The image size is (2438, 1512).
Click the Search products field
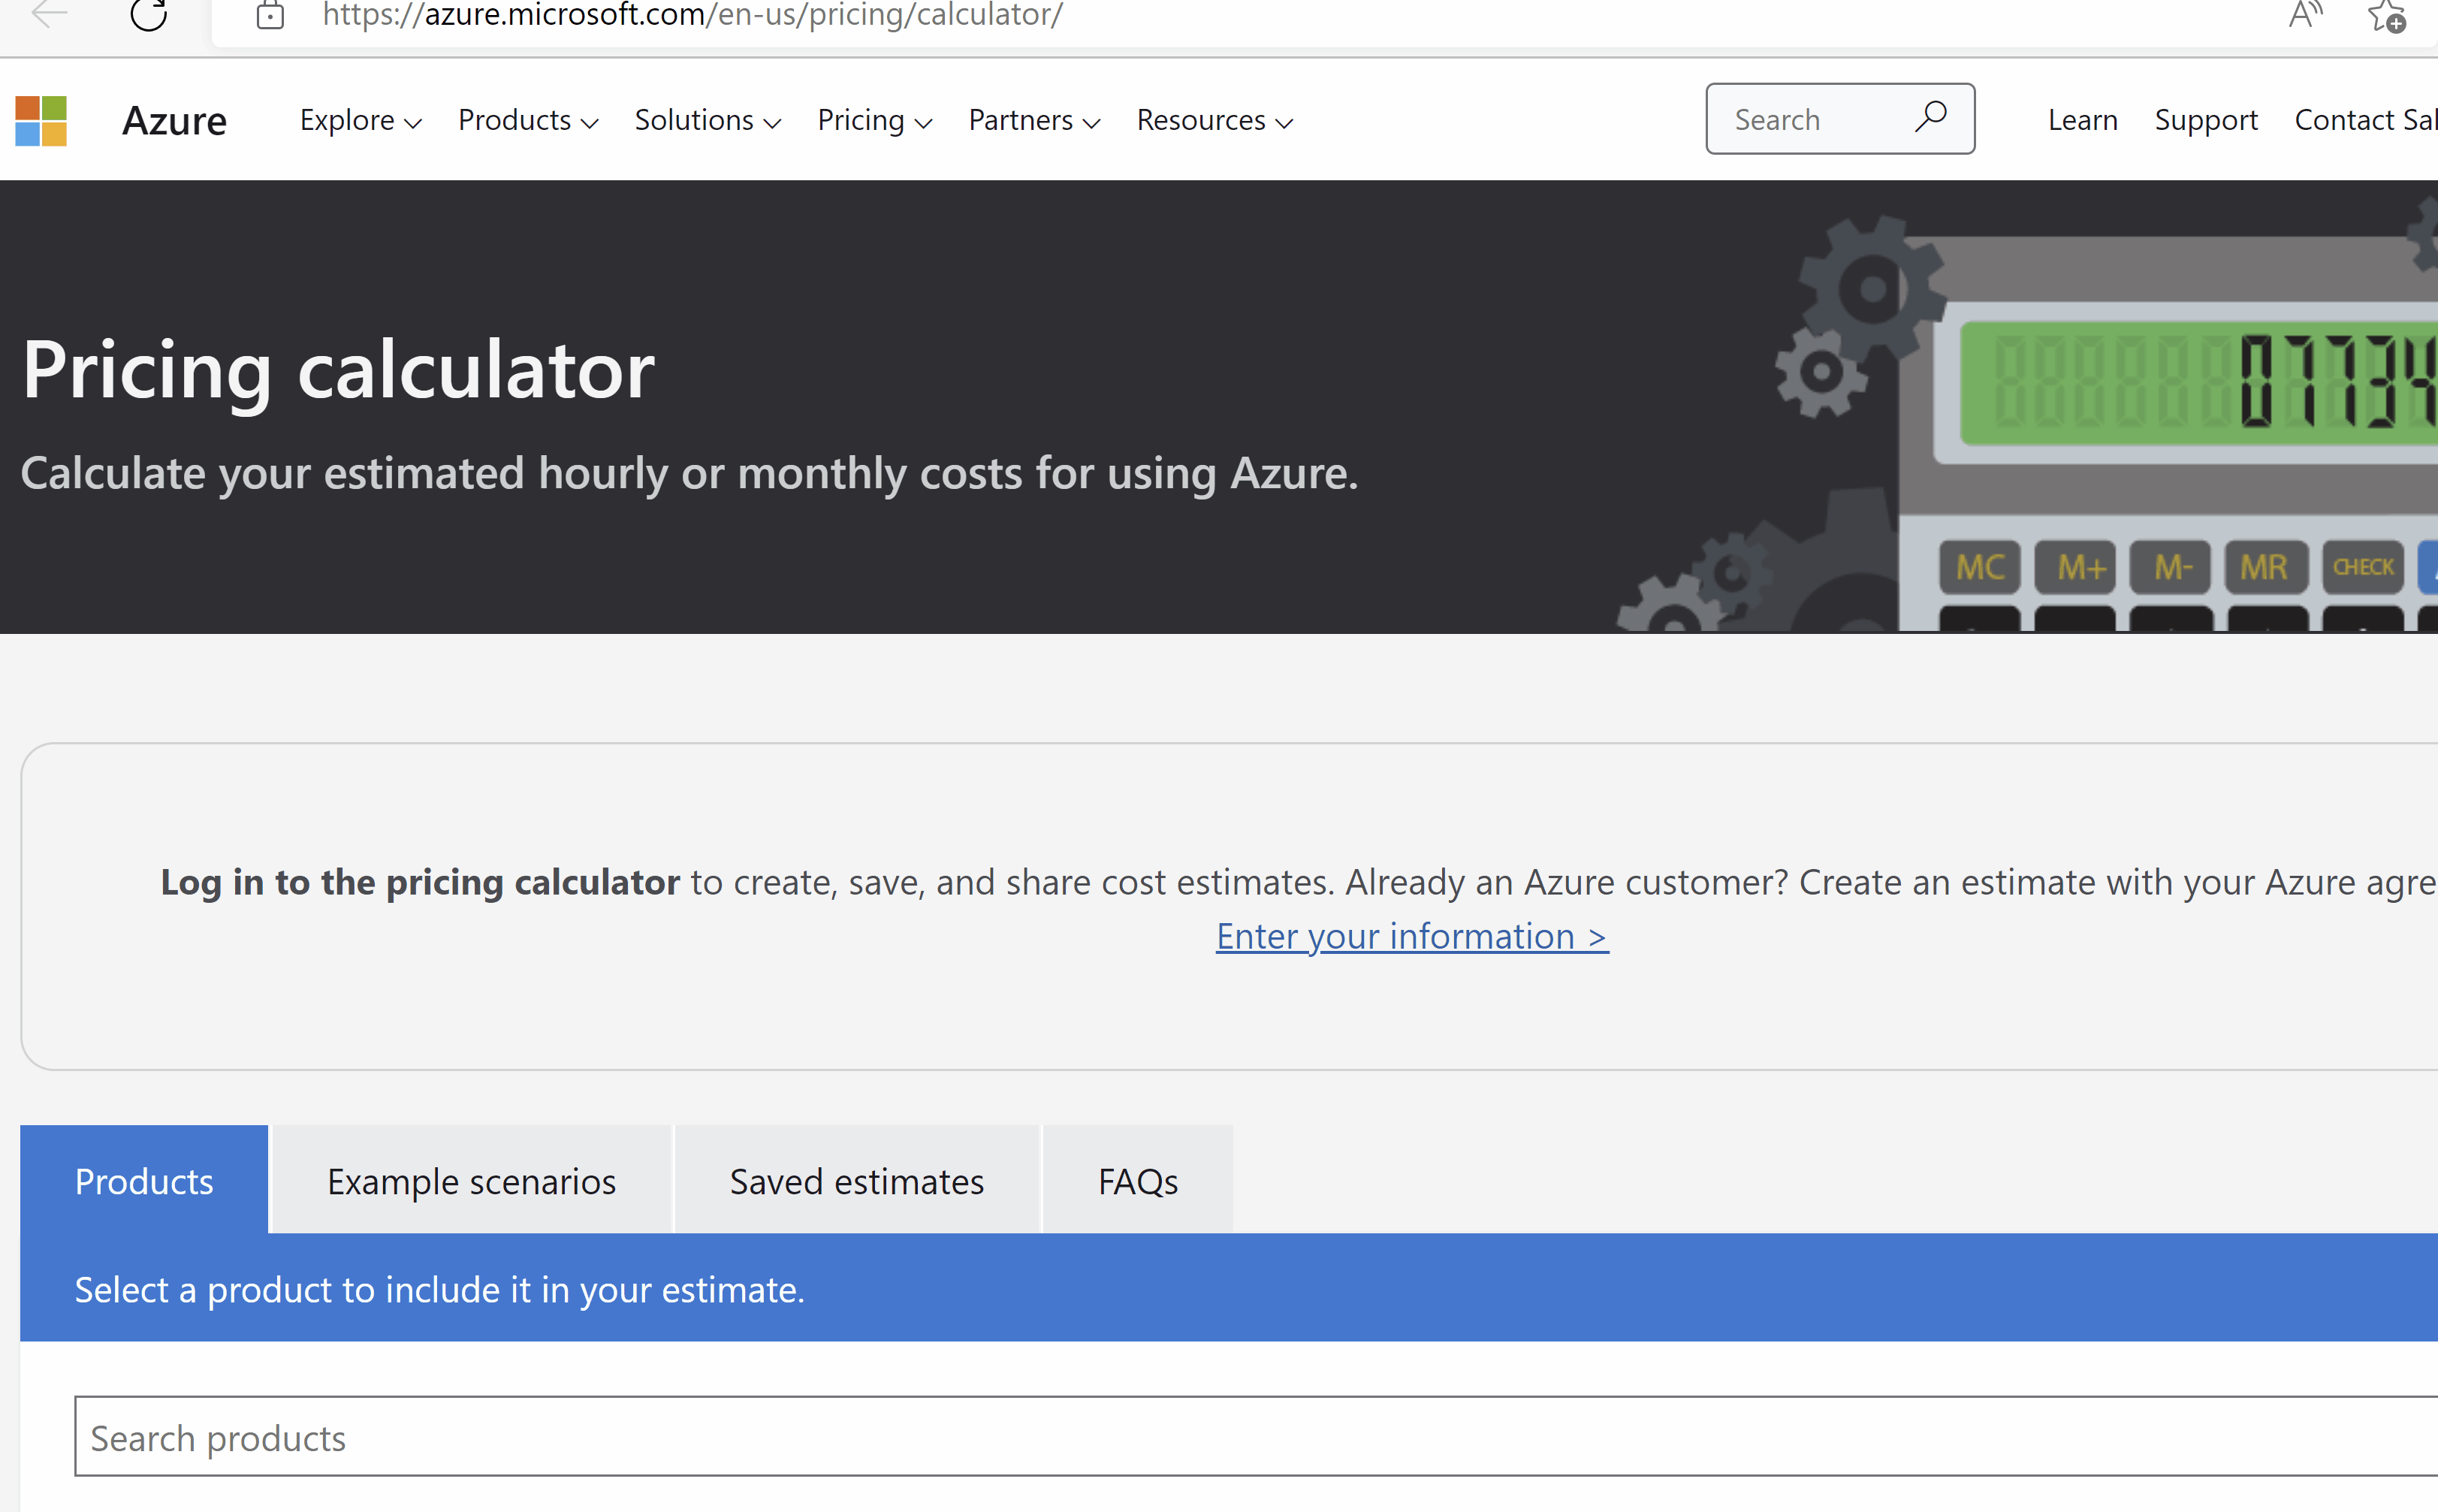pyautogui.click(x=1256, y=1436)
